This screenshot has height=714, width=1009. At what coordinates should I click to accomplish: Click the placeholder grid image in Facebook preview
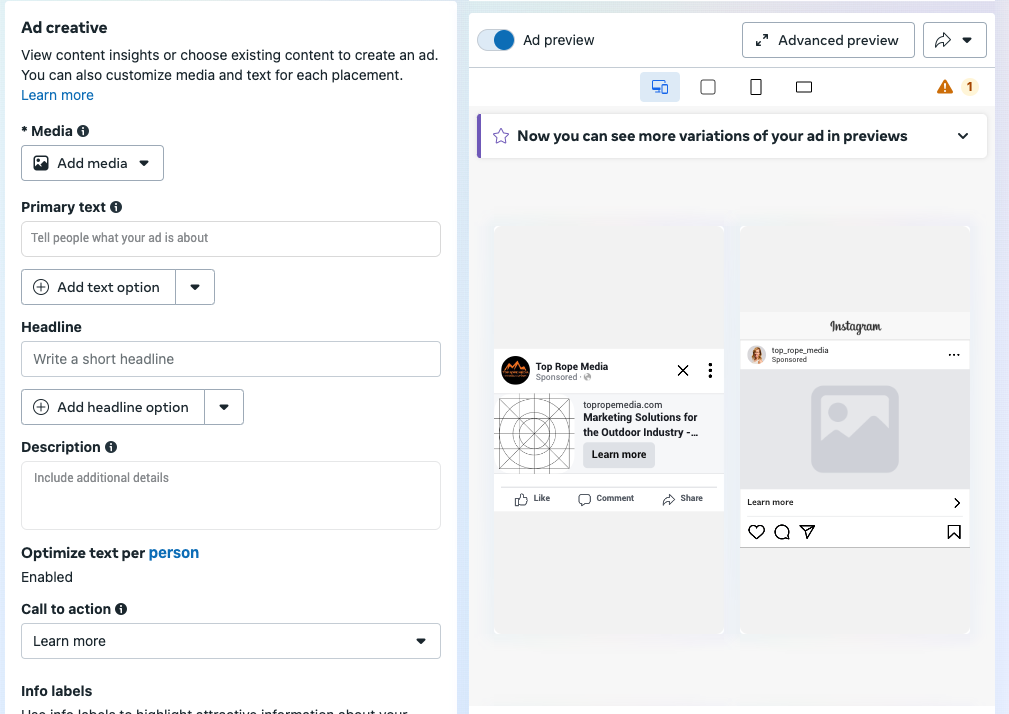[535, 434]
